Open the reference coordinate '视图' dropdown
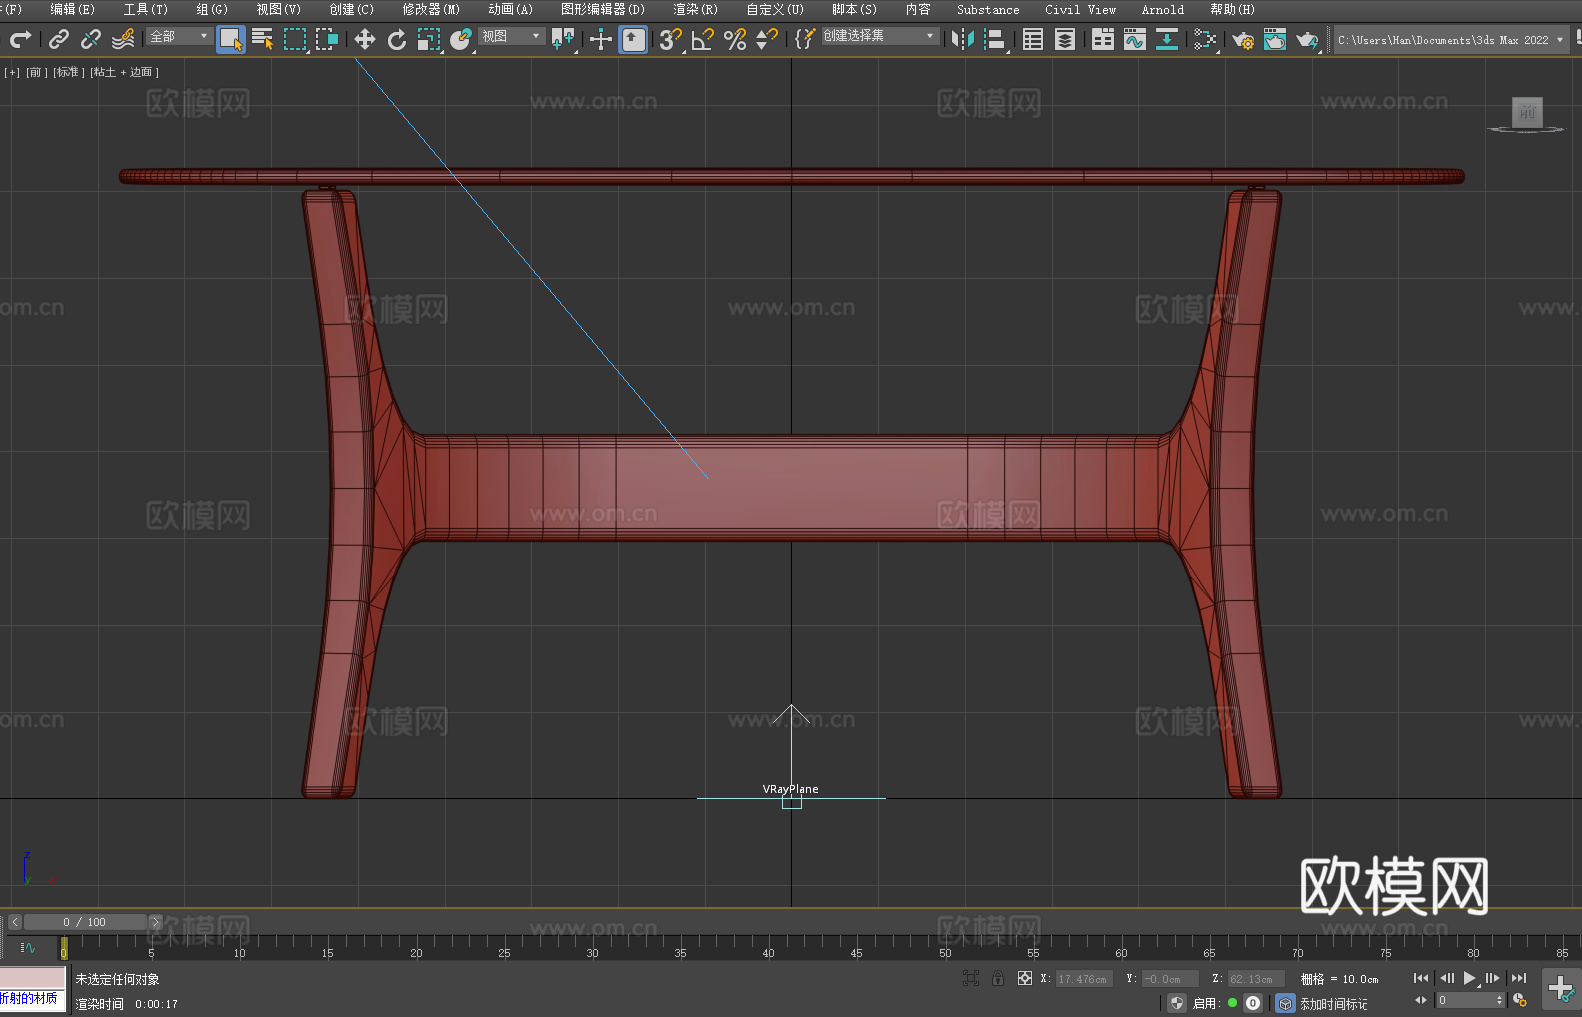Image resolution: width=1582 pixels, height=1017 pixels. tap(511, 36)
